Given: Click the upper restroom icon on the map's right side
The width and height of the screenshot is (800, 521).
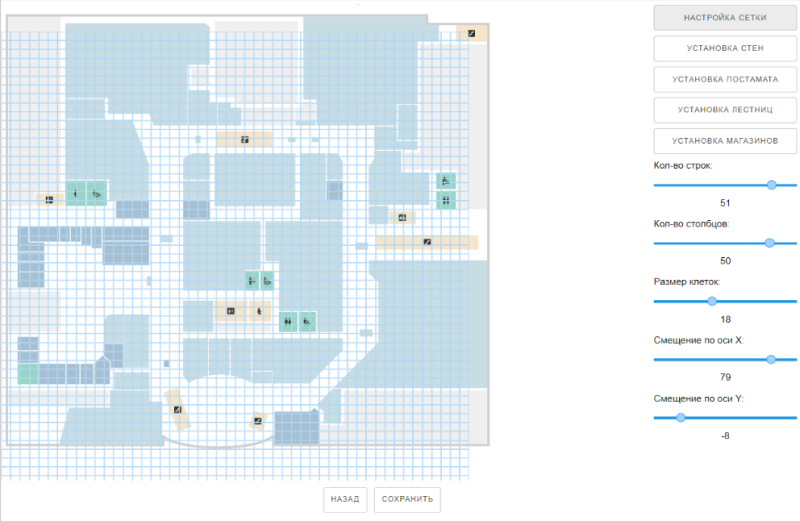Looking at the screenshot, I should (x=445, y=181).
